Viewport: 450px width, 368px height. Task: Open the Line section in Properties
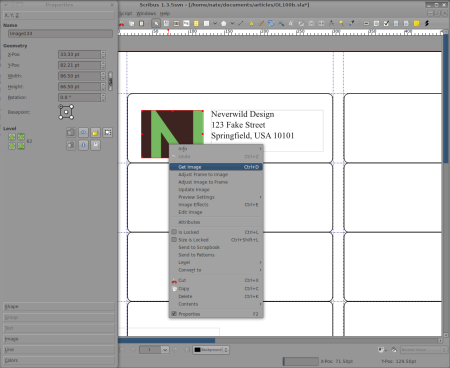pyautogui.click(x=59, y=350)
